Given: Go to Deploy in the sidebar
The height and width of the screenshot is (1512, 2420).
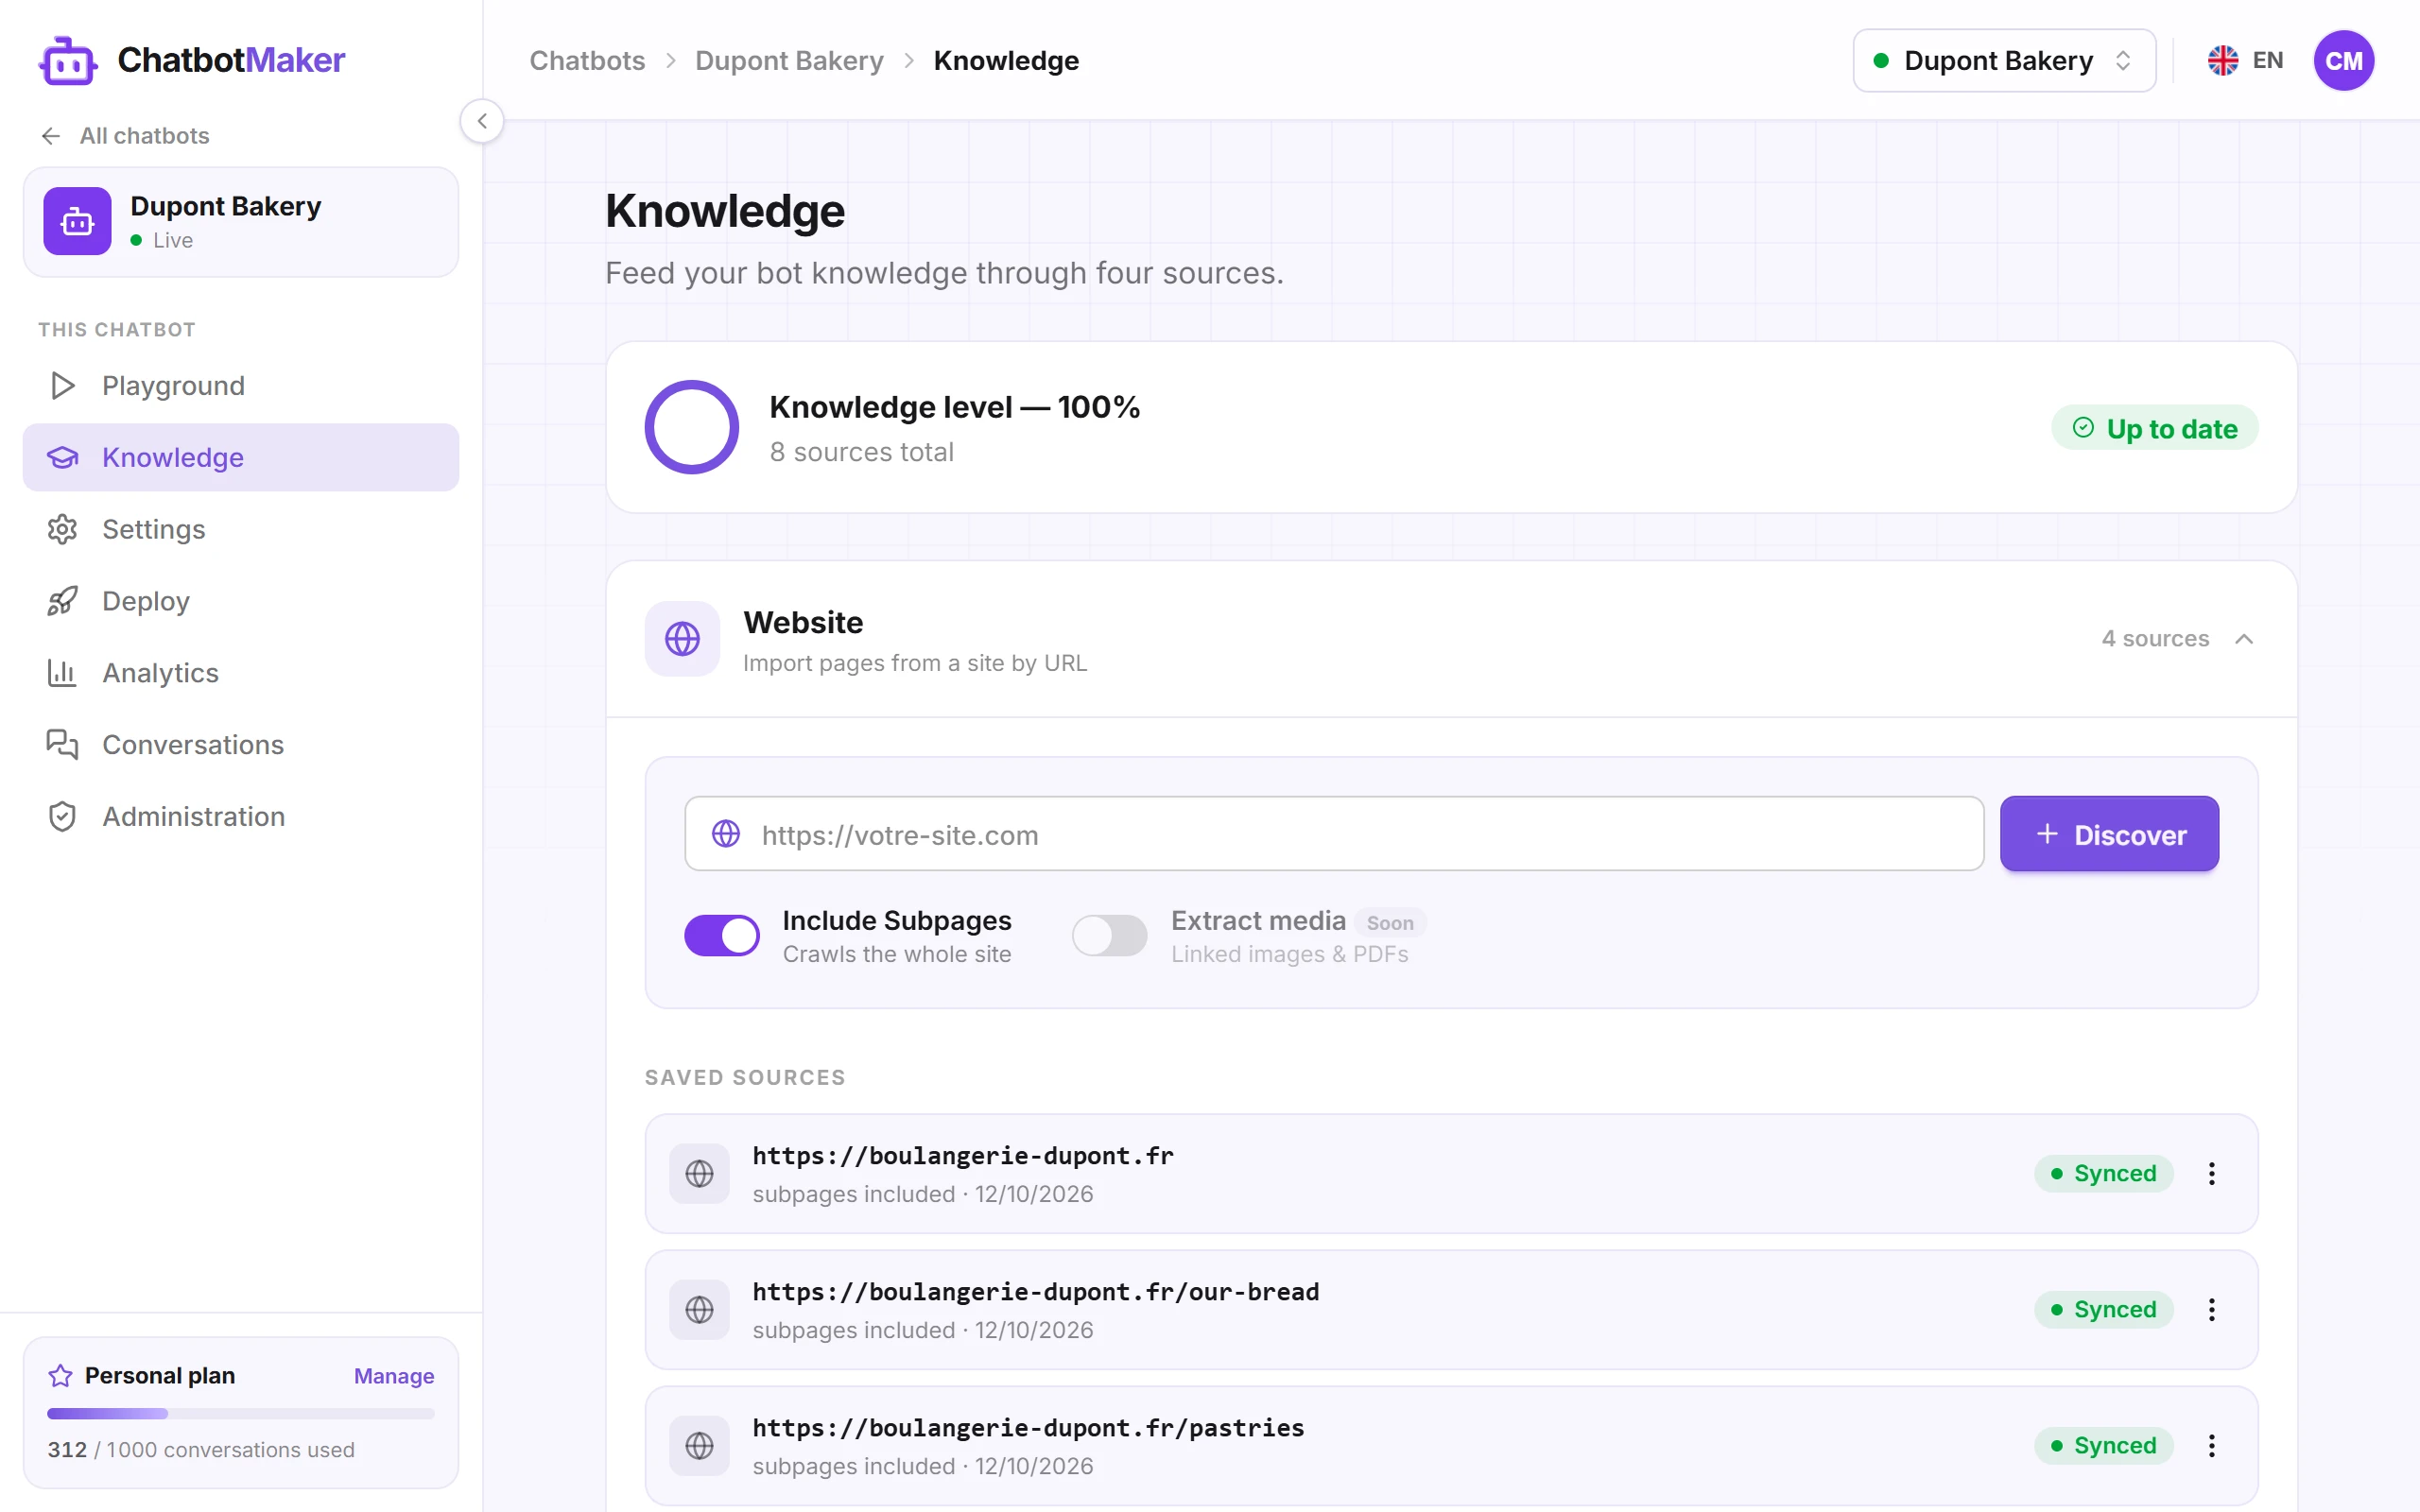Looking at the screenshot, I should click(x=241, y=601).
